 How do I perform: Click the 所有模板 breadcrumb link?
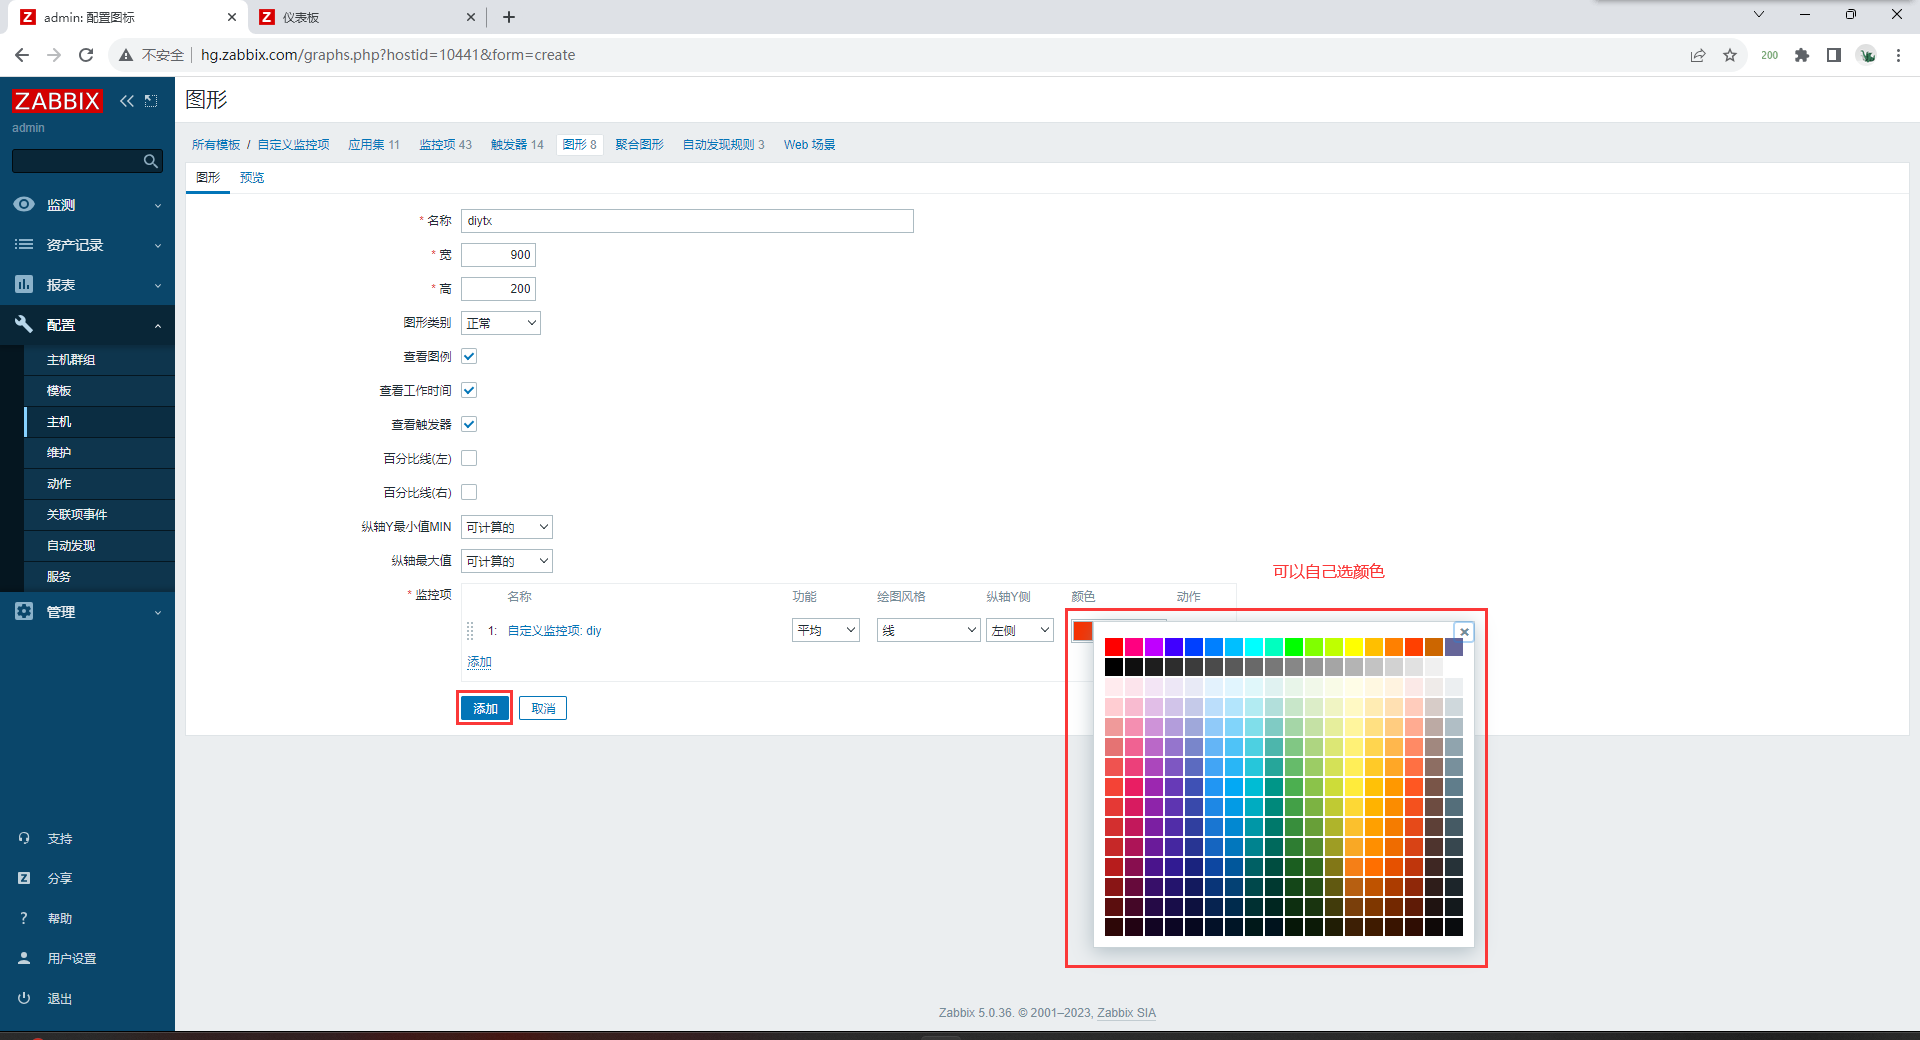(x=216, y=145)
